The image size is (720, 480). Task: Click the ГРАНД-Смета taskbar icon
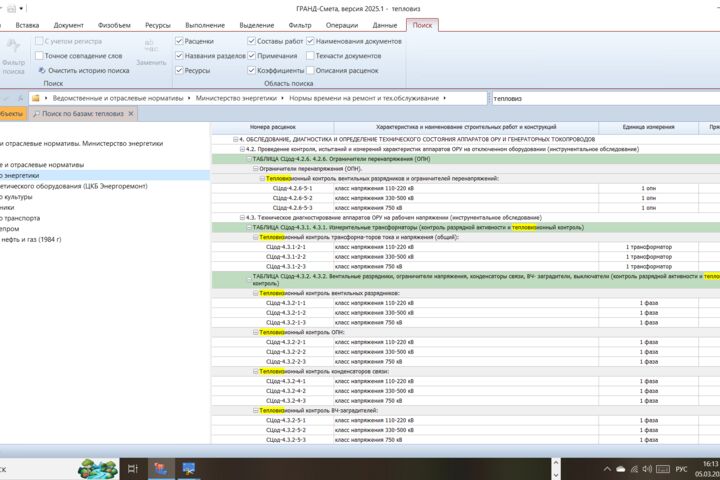(x=160, y=469)
